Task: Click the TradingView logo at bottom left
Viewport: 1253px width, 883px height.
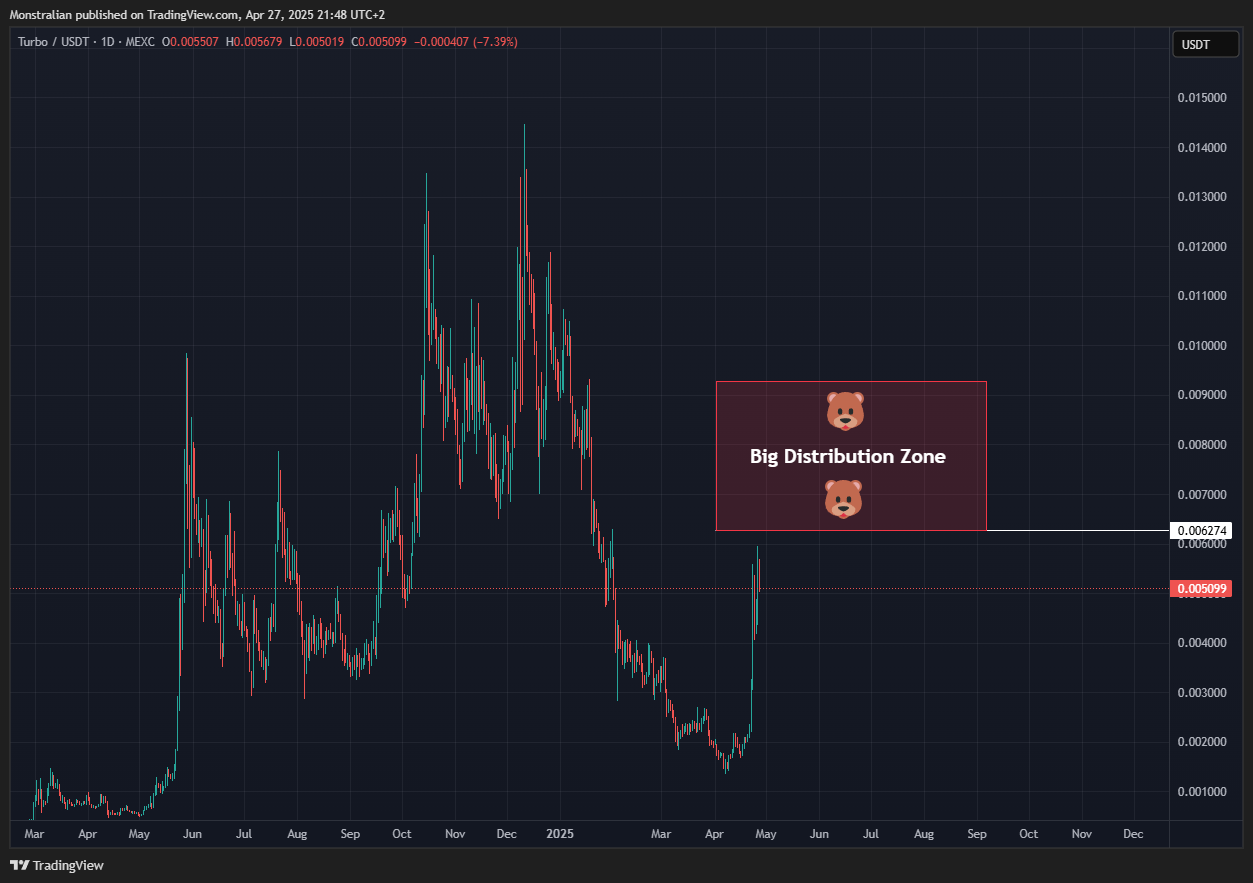Action: 57,865
